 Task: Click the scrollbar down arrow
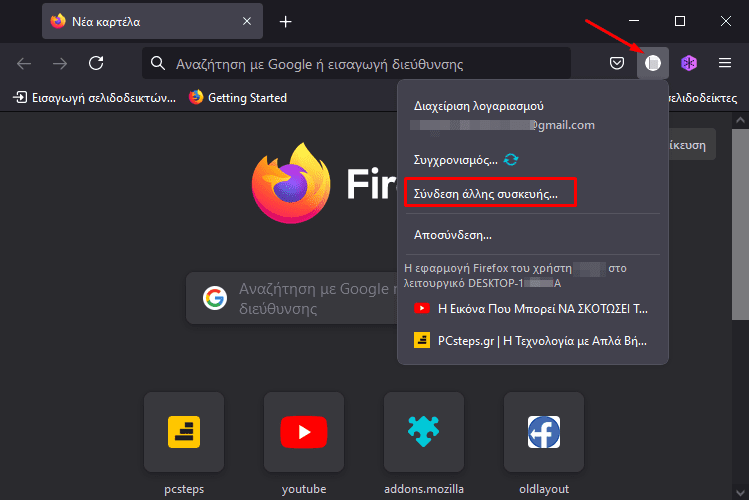point(740,492)
